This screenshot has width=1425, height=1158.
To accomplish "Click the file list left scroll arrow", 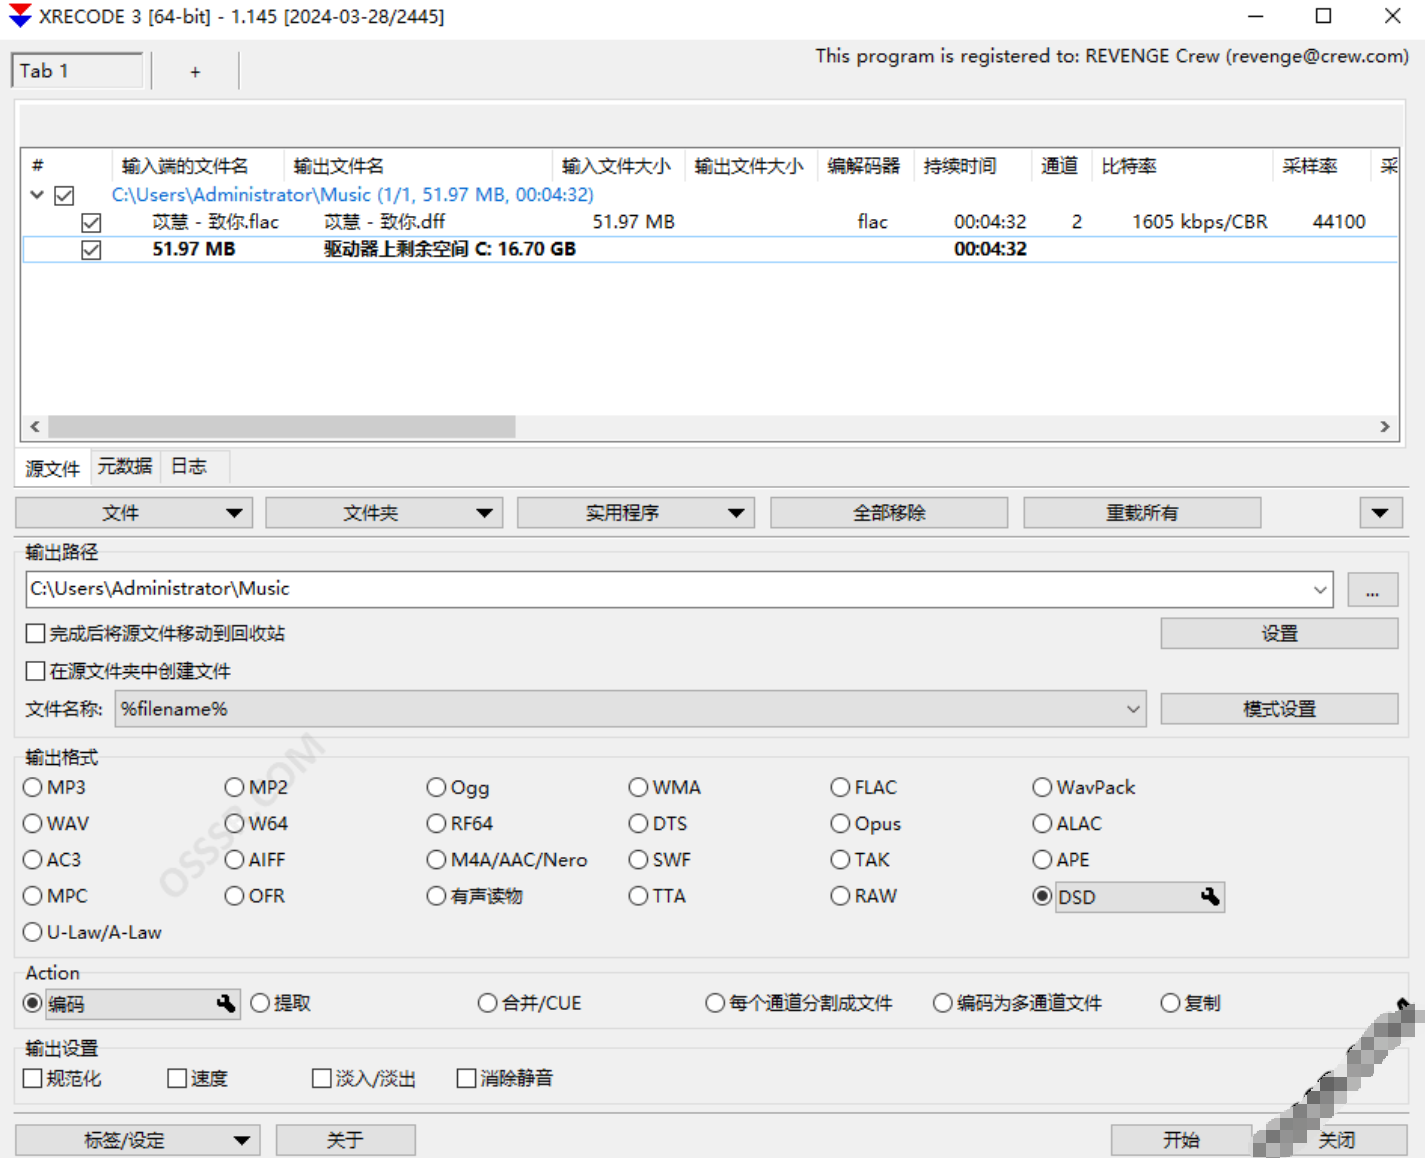I will (35, 427).
